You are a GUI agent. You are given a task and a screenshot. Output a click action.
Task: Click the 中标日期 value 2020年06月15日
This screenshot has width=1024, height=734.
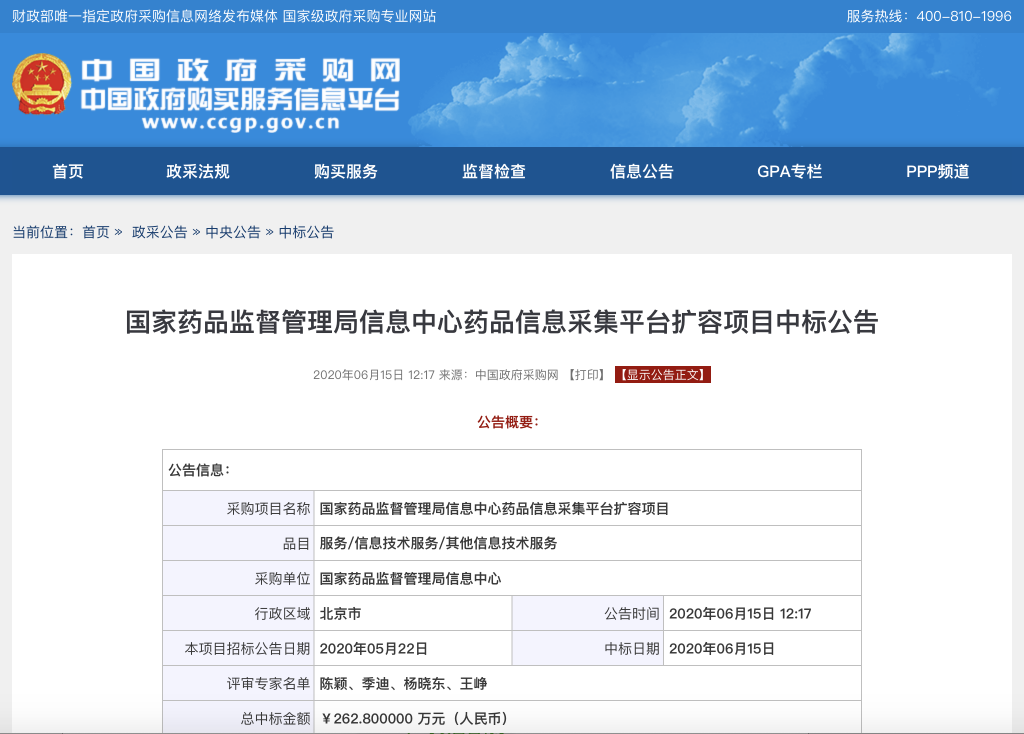tap(722, 648)
